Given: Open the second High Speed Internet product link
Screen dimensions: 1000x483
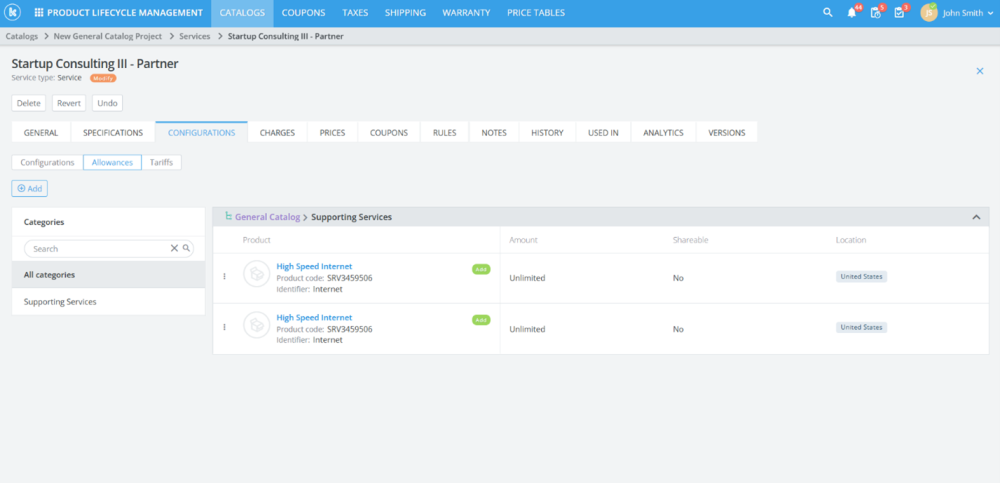Looking at the screenshot, I should point(314,317).
